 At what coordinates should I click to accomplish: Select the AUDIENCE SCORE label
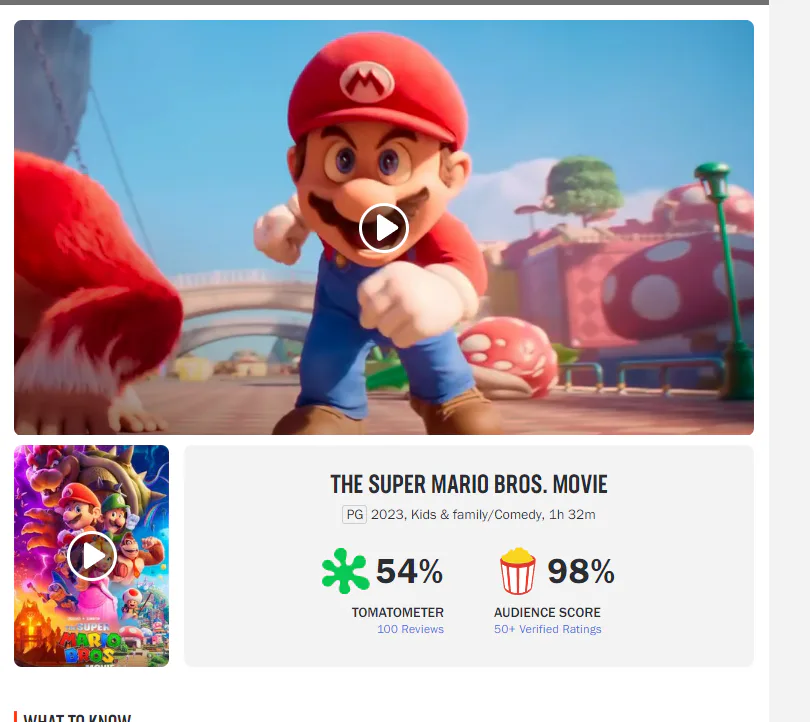pos(548,612)
